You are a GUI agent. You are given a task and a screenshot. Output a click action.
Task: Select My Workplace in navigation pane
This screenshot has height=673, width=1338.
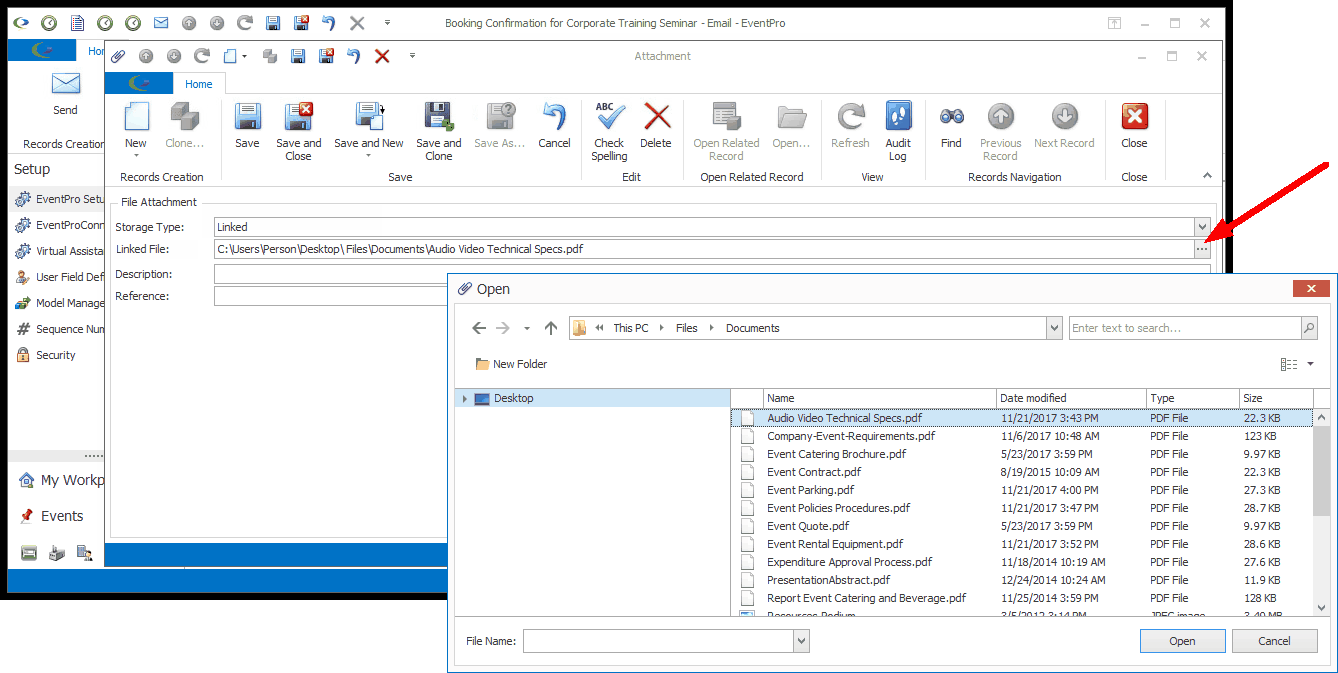pyautogui.click(x=61, y=480)
